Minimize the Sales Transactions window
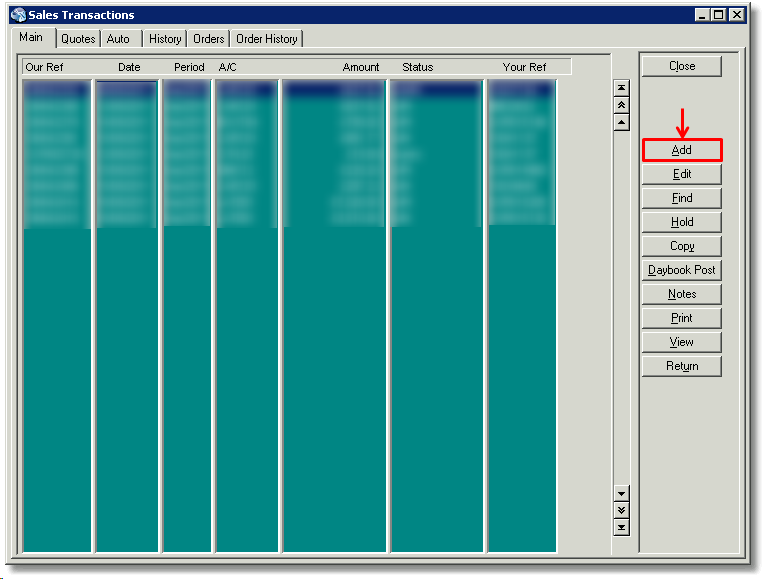 [702, 15]
